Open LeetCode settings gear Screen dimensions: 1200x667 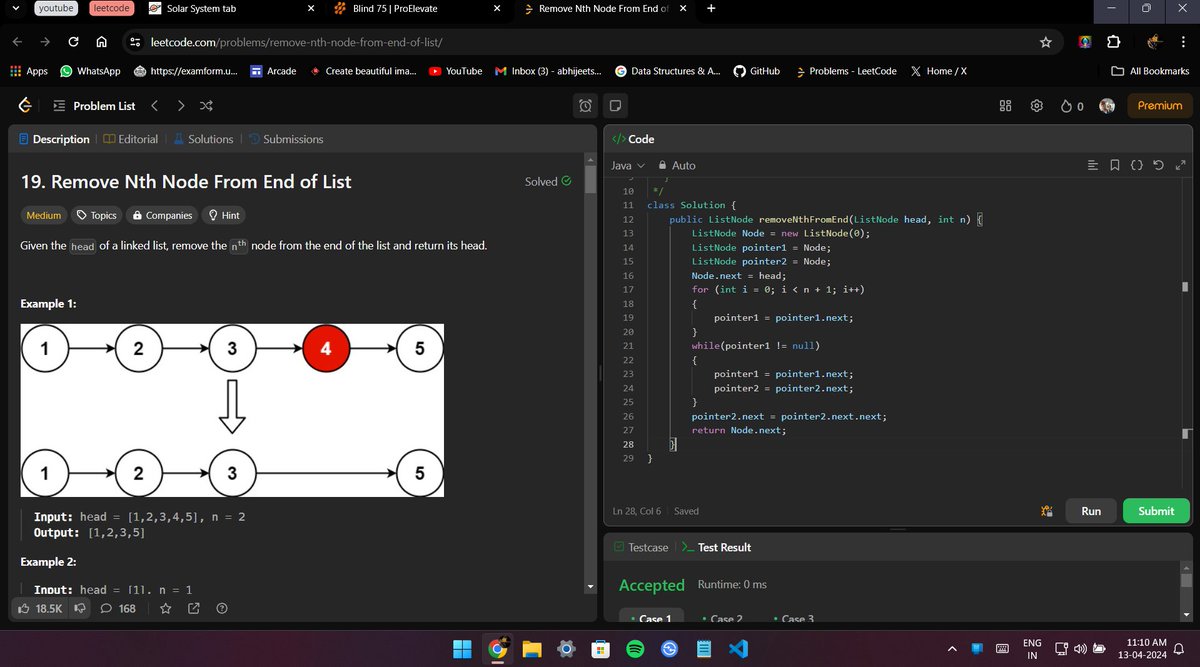point(1037,105)
